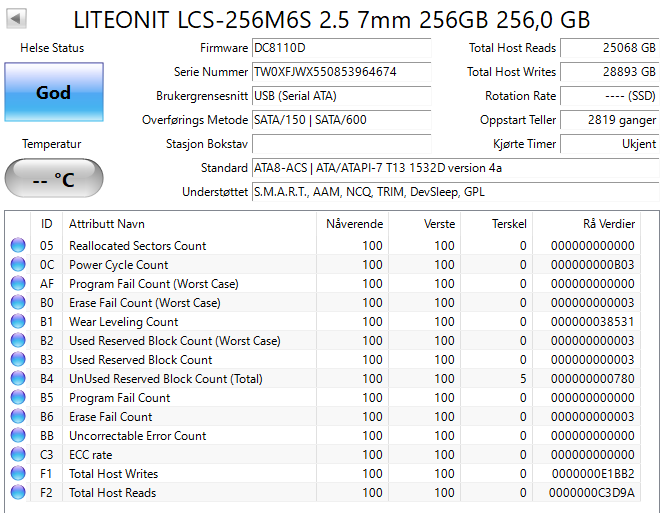Screen dimensions: 665x513
Task: Select the Power Cycle Count attribute name
Action: click(x=118, y=265)
